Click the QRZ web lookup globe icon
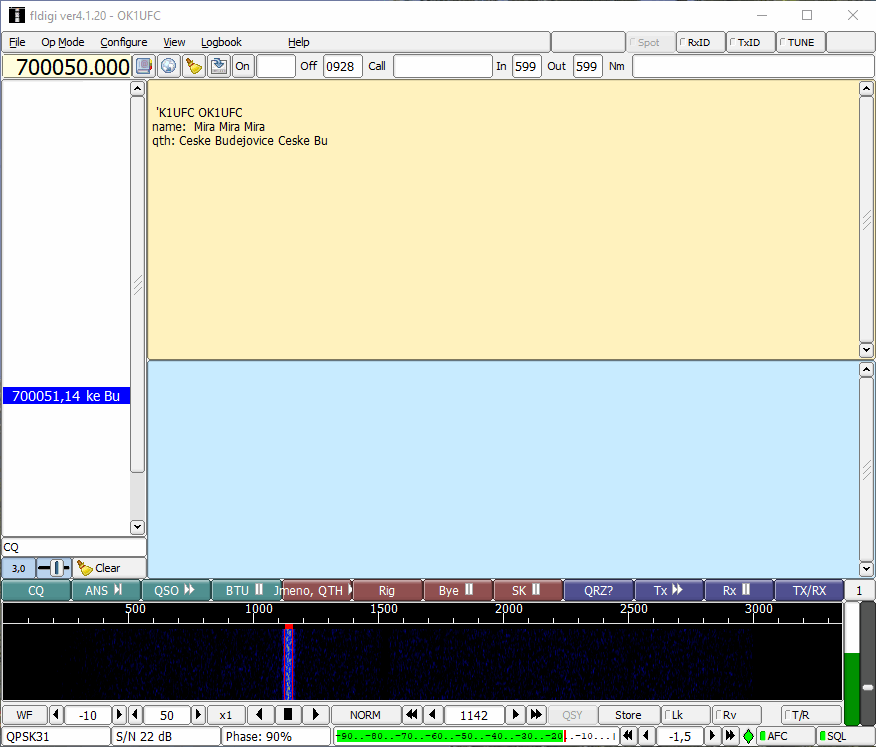The height and width of the screenshot is (747, 876). [x=169, y=66]
